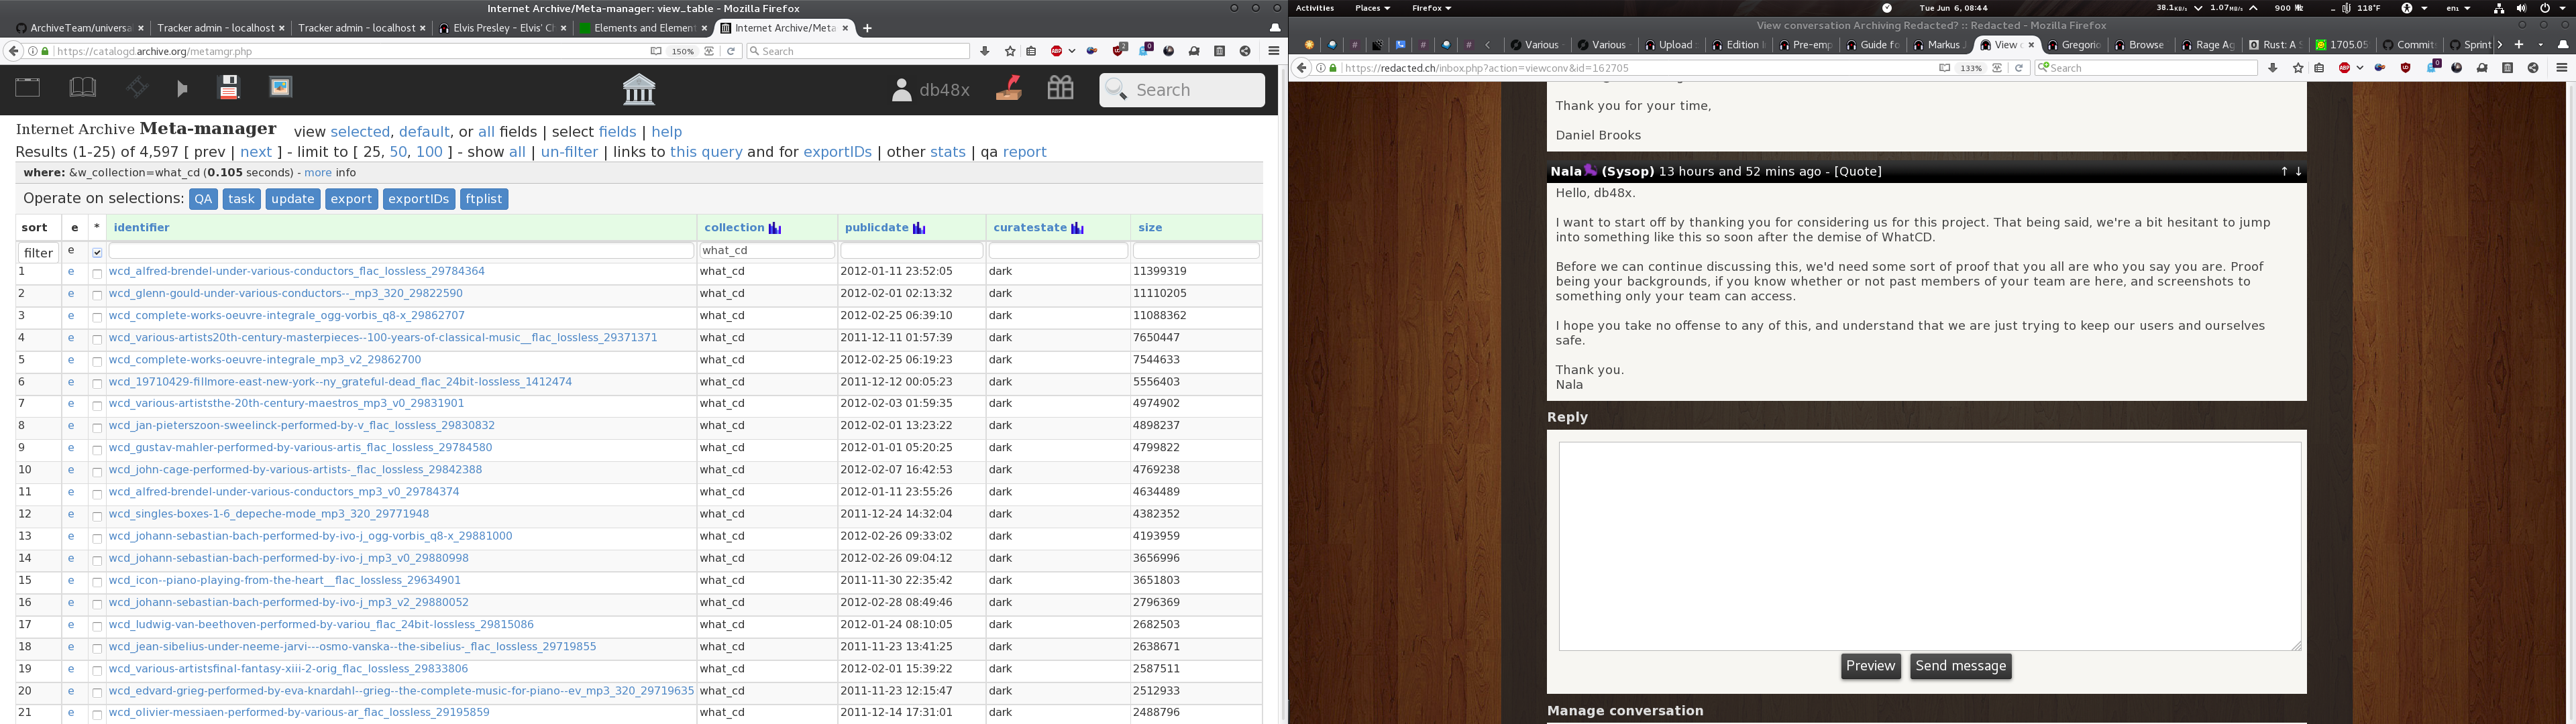Open the Software floppy disk icon

coord(230,88)
